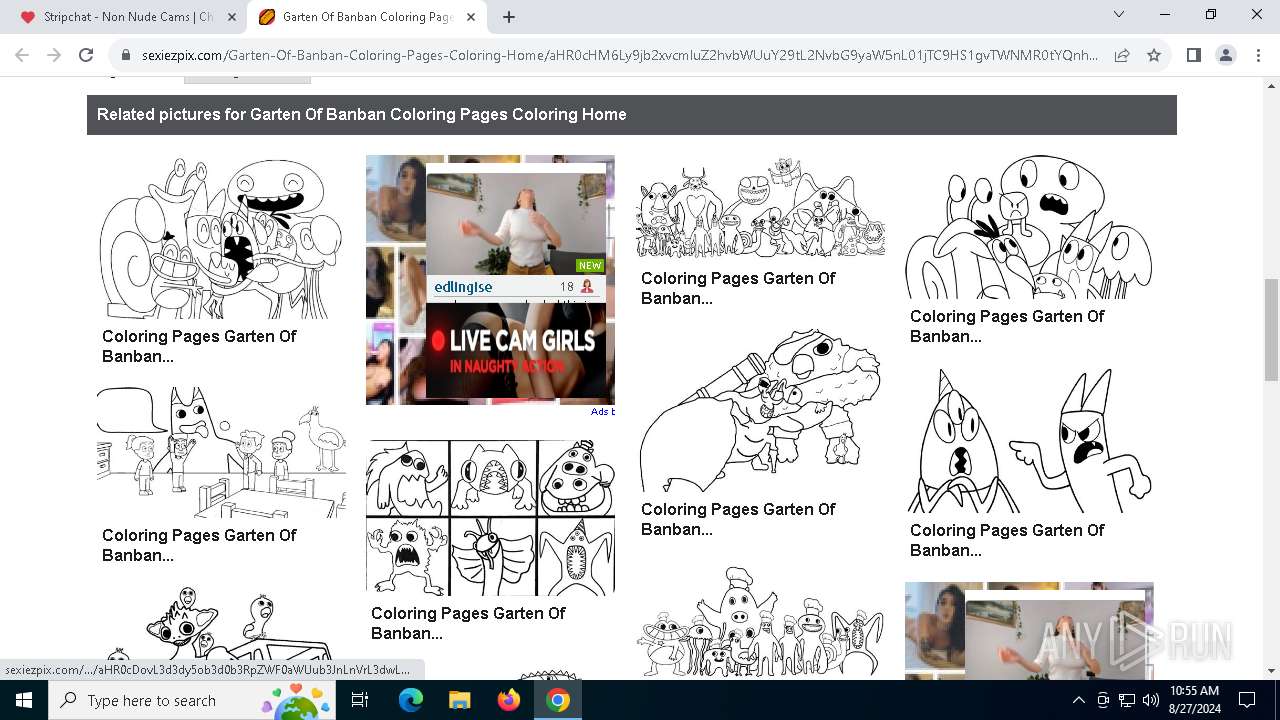
Task: Open the two pointing characters coloring thumbnail
Action: click(x=1030, y=441)
